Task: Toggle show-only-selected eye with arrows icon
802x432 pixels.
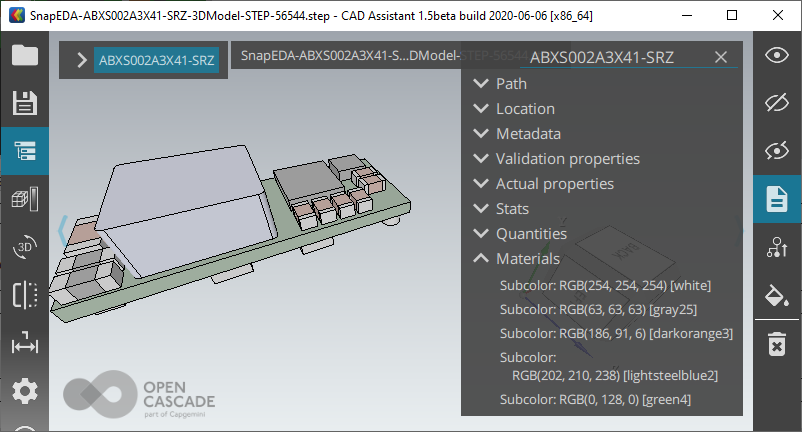Action: click(776, 151)
